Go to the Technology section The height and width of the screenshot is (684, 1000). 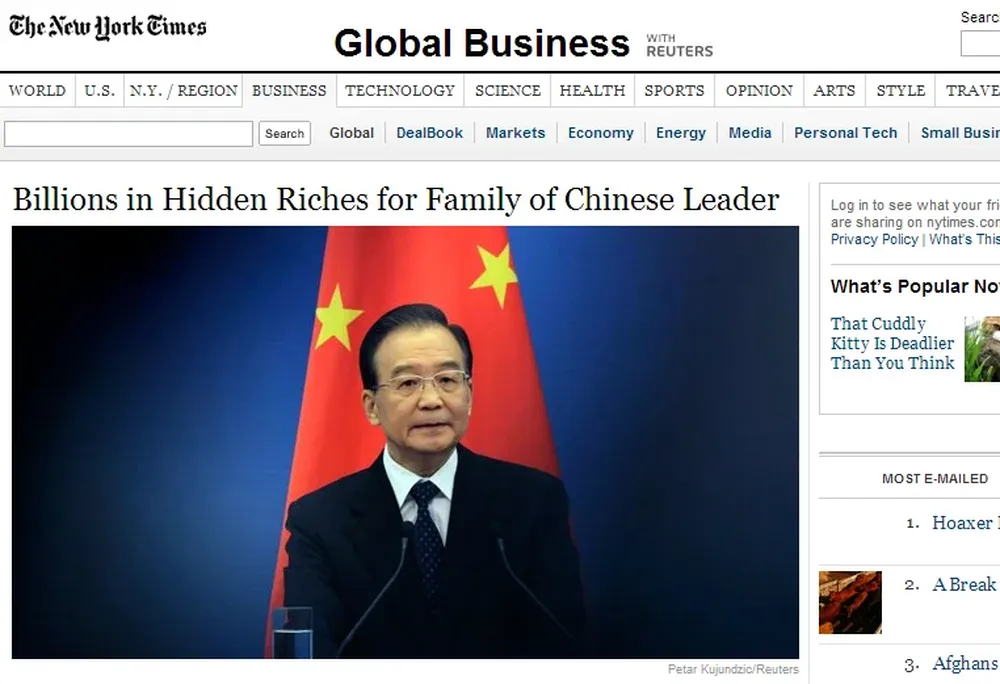tap(400, 91)
